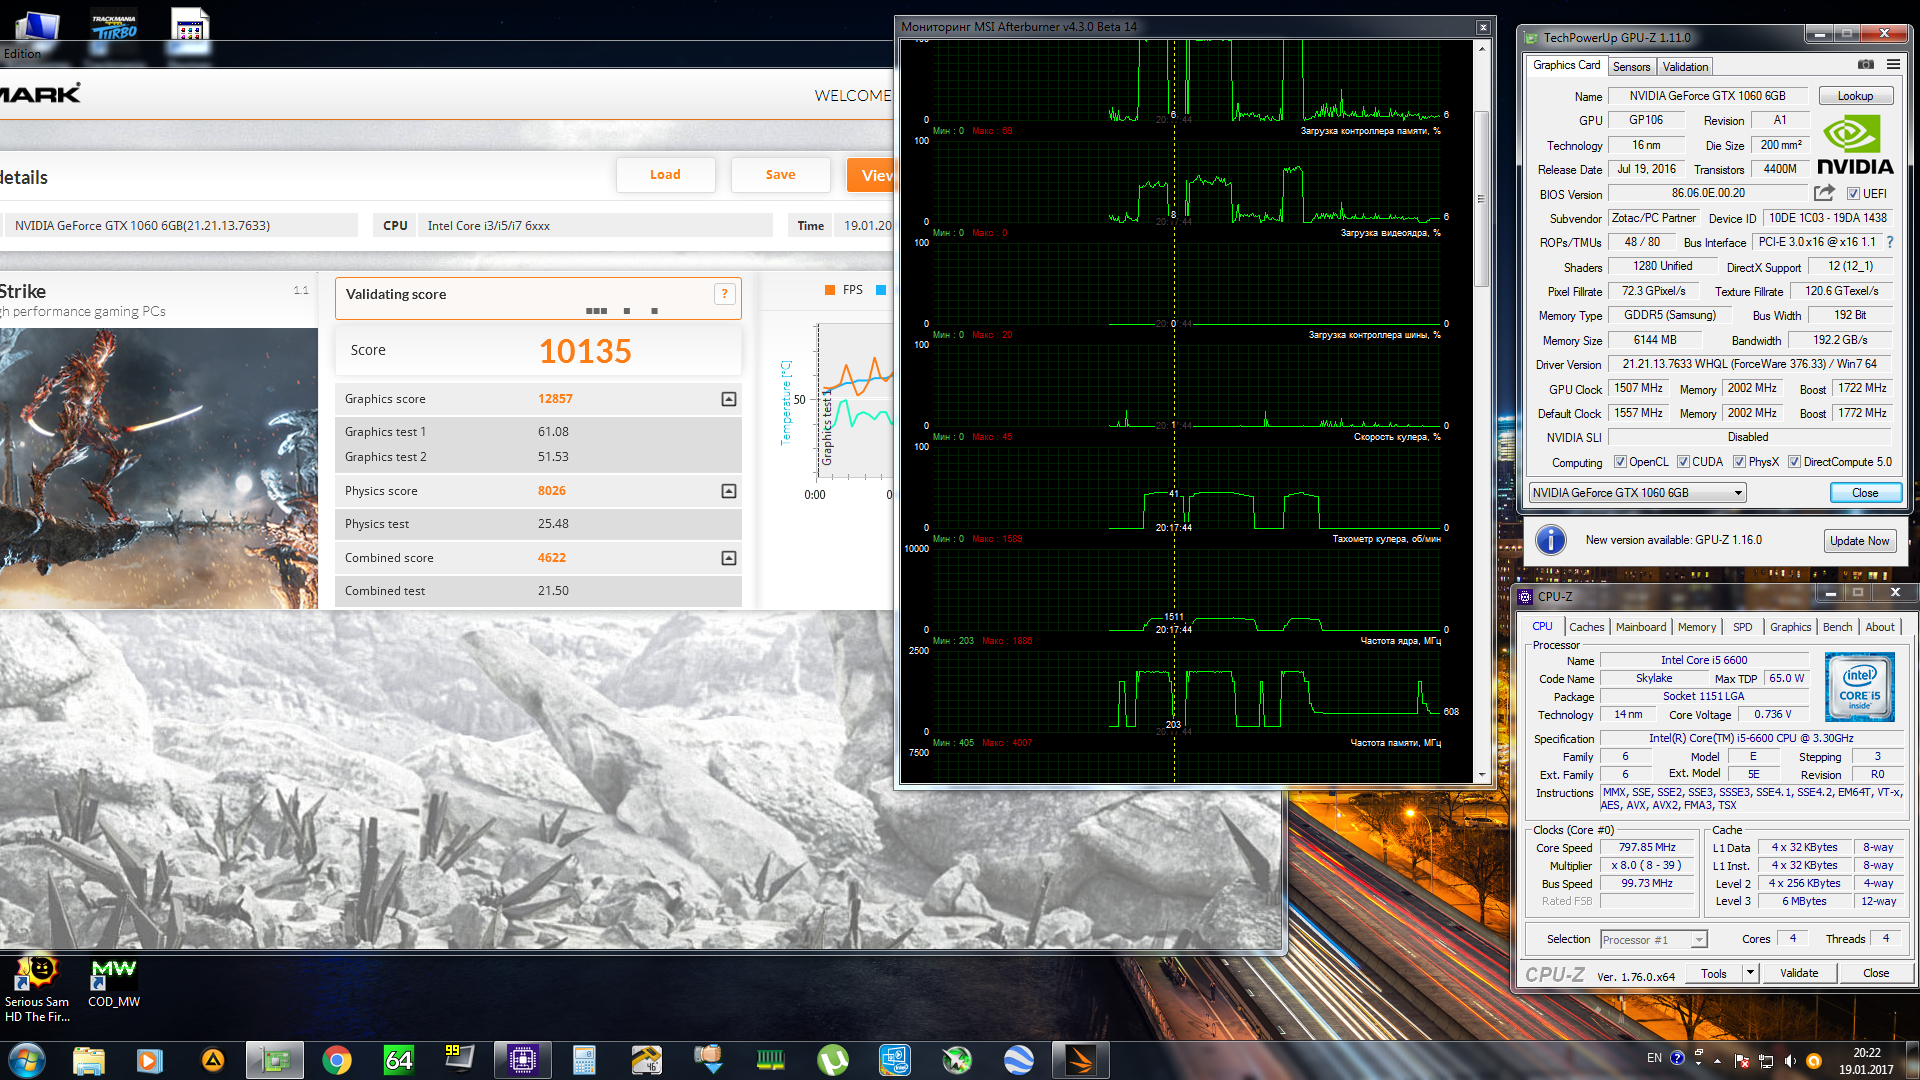This screenshot has height=1080, width=1920.
Task: Expand the Combined score details
Action: (x=729, y=558)
